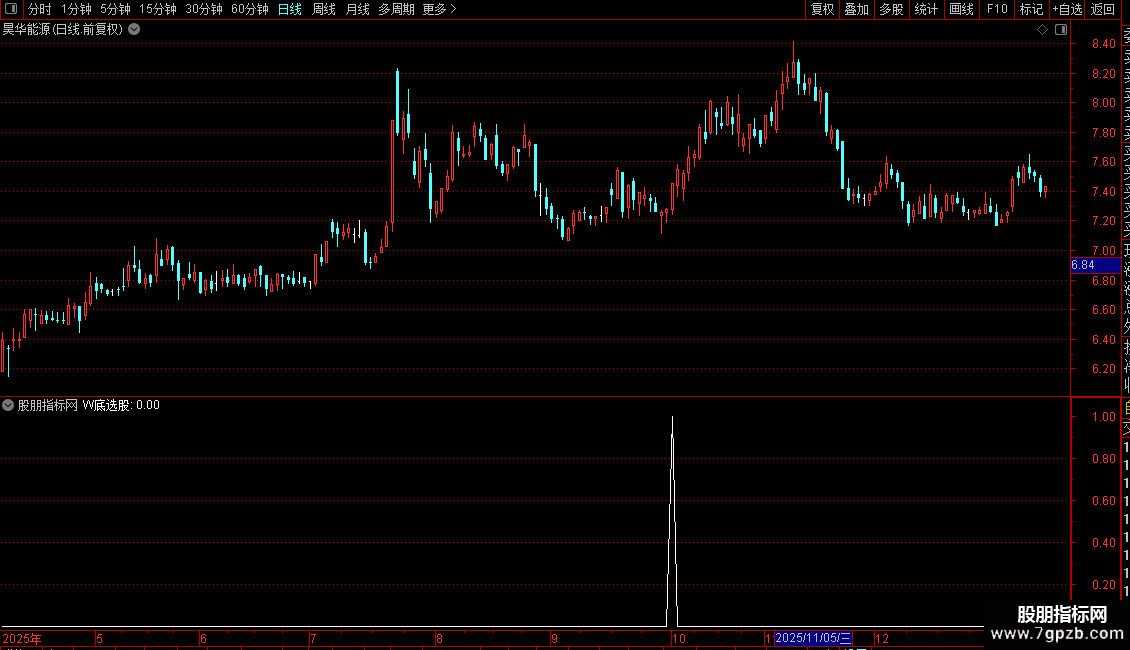Click 股朋指标网 W底选股: 0.00 label
The width and height of the screenshot is (1130, 650).
89,405
